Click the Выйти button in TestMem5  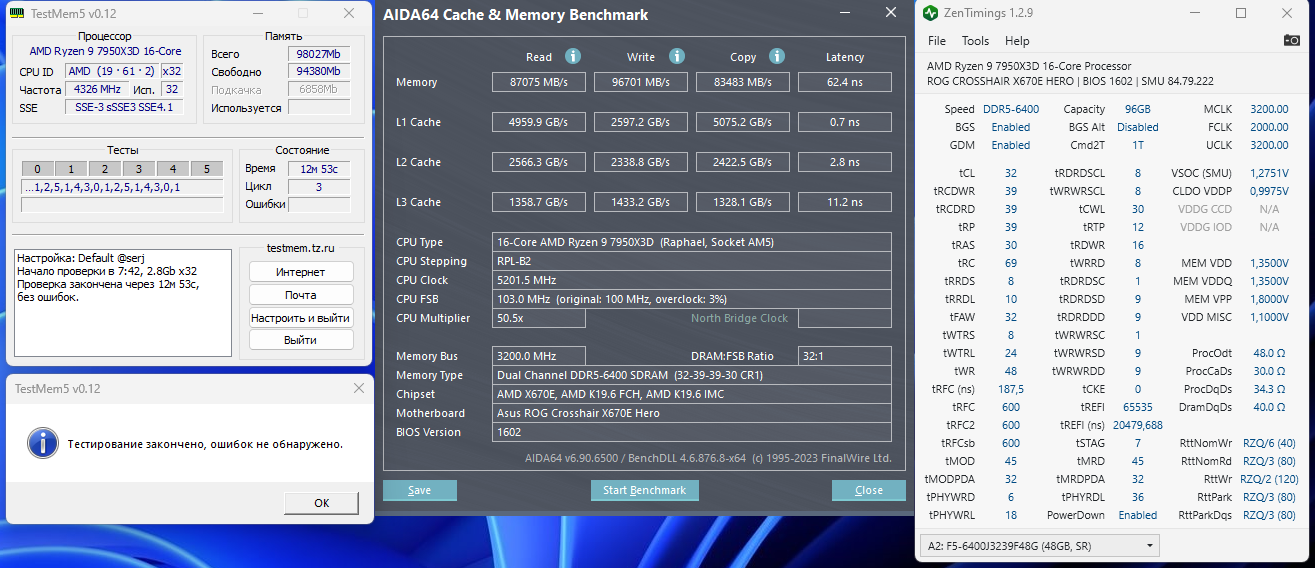(x=301, y=340)
